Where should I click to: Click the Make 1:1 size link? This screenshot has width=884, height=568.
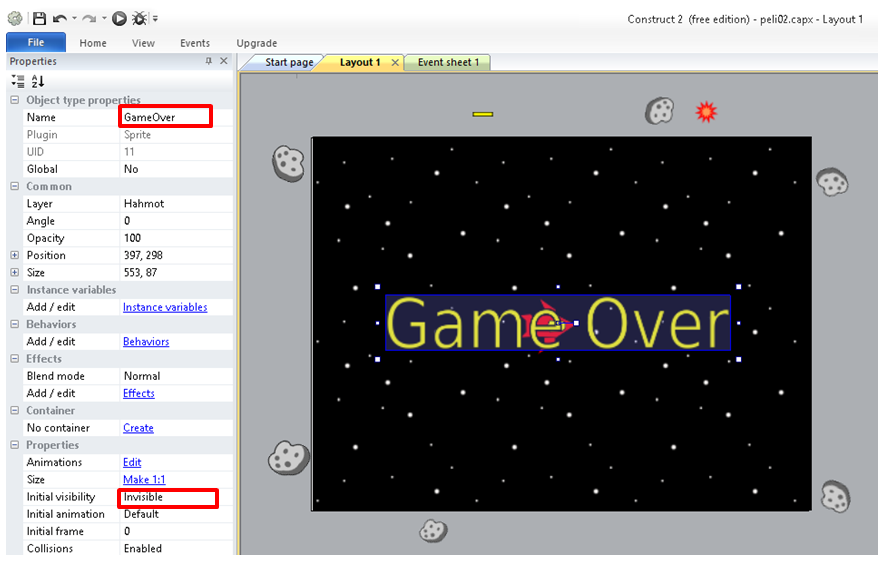(x=144, y=479)
